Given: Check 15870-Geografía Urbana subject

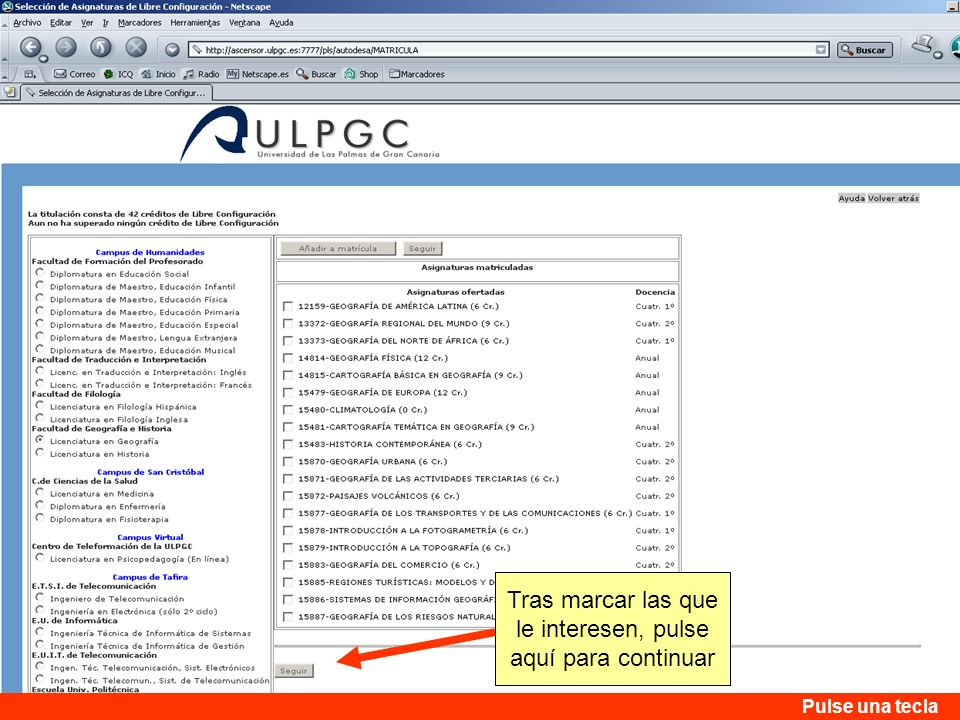Looking at the screenshot, I should point(288,462).
